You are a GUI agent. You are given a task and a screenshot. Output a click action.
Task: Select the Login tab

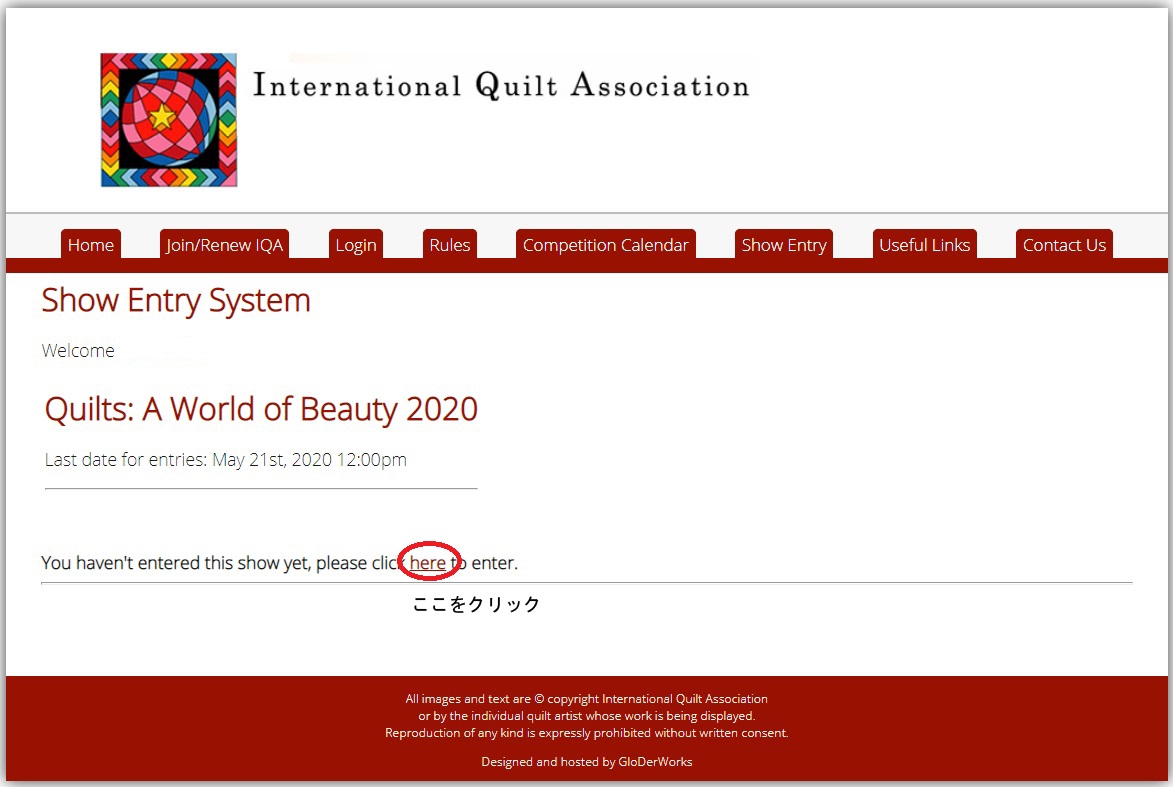click(356, 245)
